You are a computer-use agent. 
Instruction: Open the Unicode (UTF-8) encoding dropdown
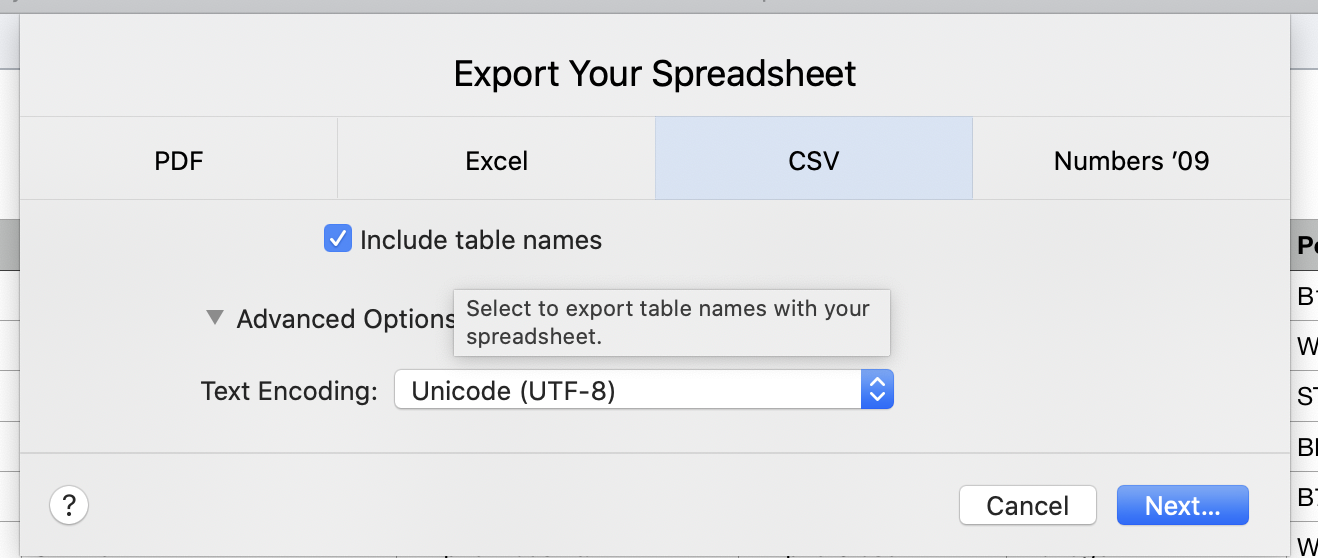(x=644, y=390)
